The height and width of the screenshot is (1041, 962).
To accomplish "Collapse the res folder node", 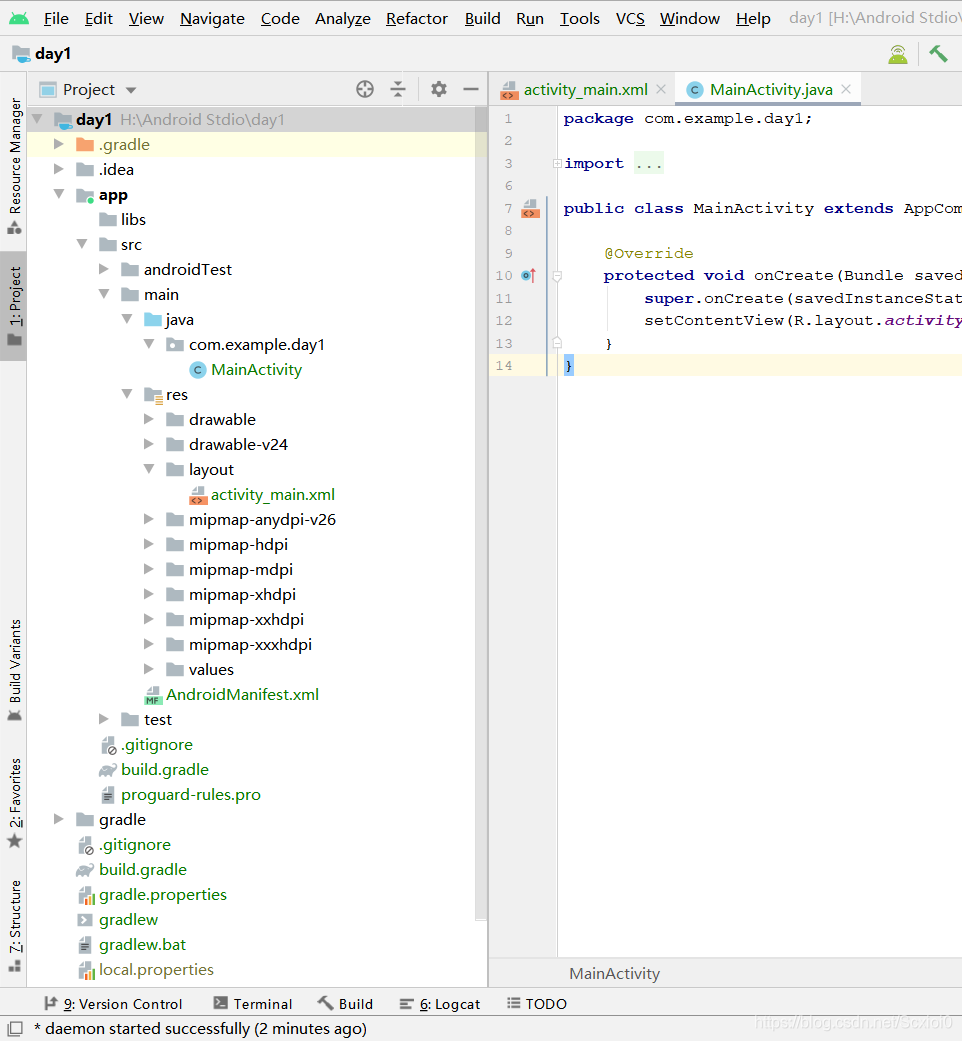I will [127, 394].
